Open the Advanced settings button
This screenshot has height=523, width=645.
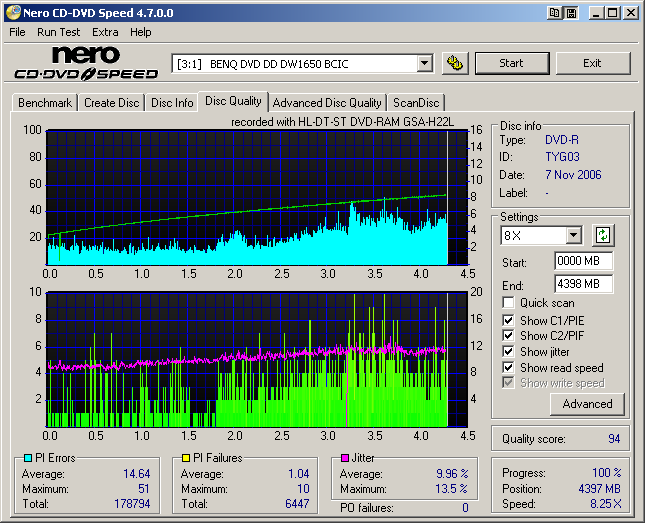587,404
